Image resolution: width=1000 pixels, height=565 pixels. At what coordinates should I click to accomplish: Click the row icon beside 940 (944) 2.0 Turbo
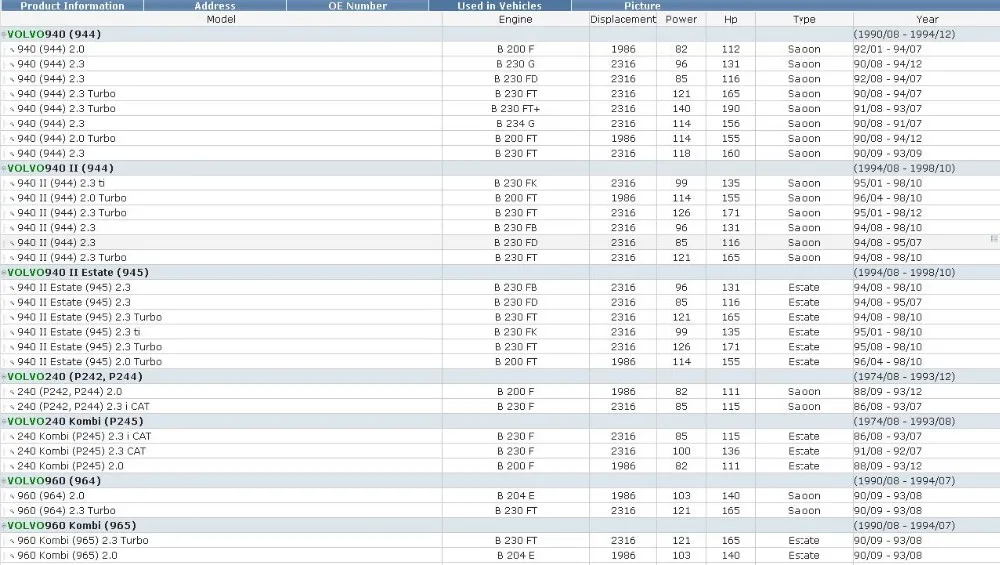[11, 139]
